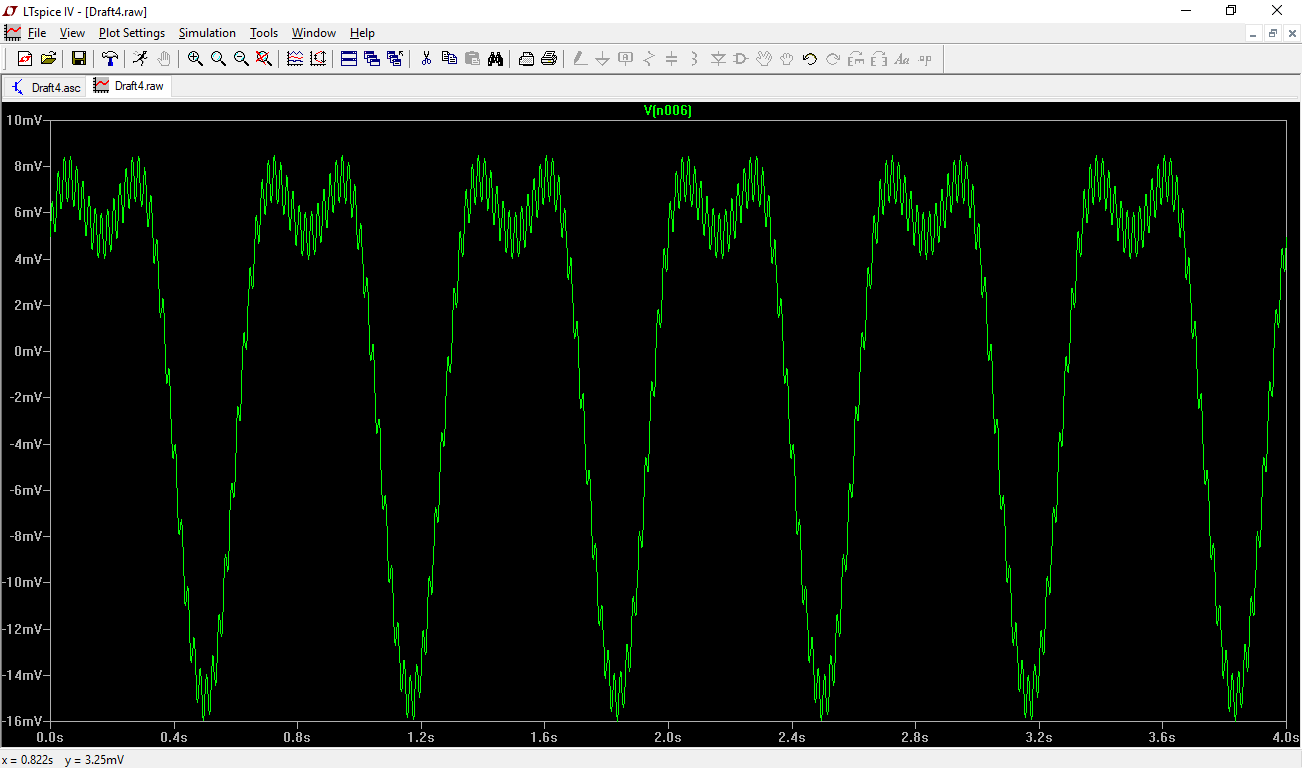The image size is (1302, 768).
Task: Select the SPICE directive .op tool
Action: coord(925,59)
